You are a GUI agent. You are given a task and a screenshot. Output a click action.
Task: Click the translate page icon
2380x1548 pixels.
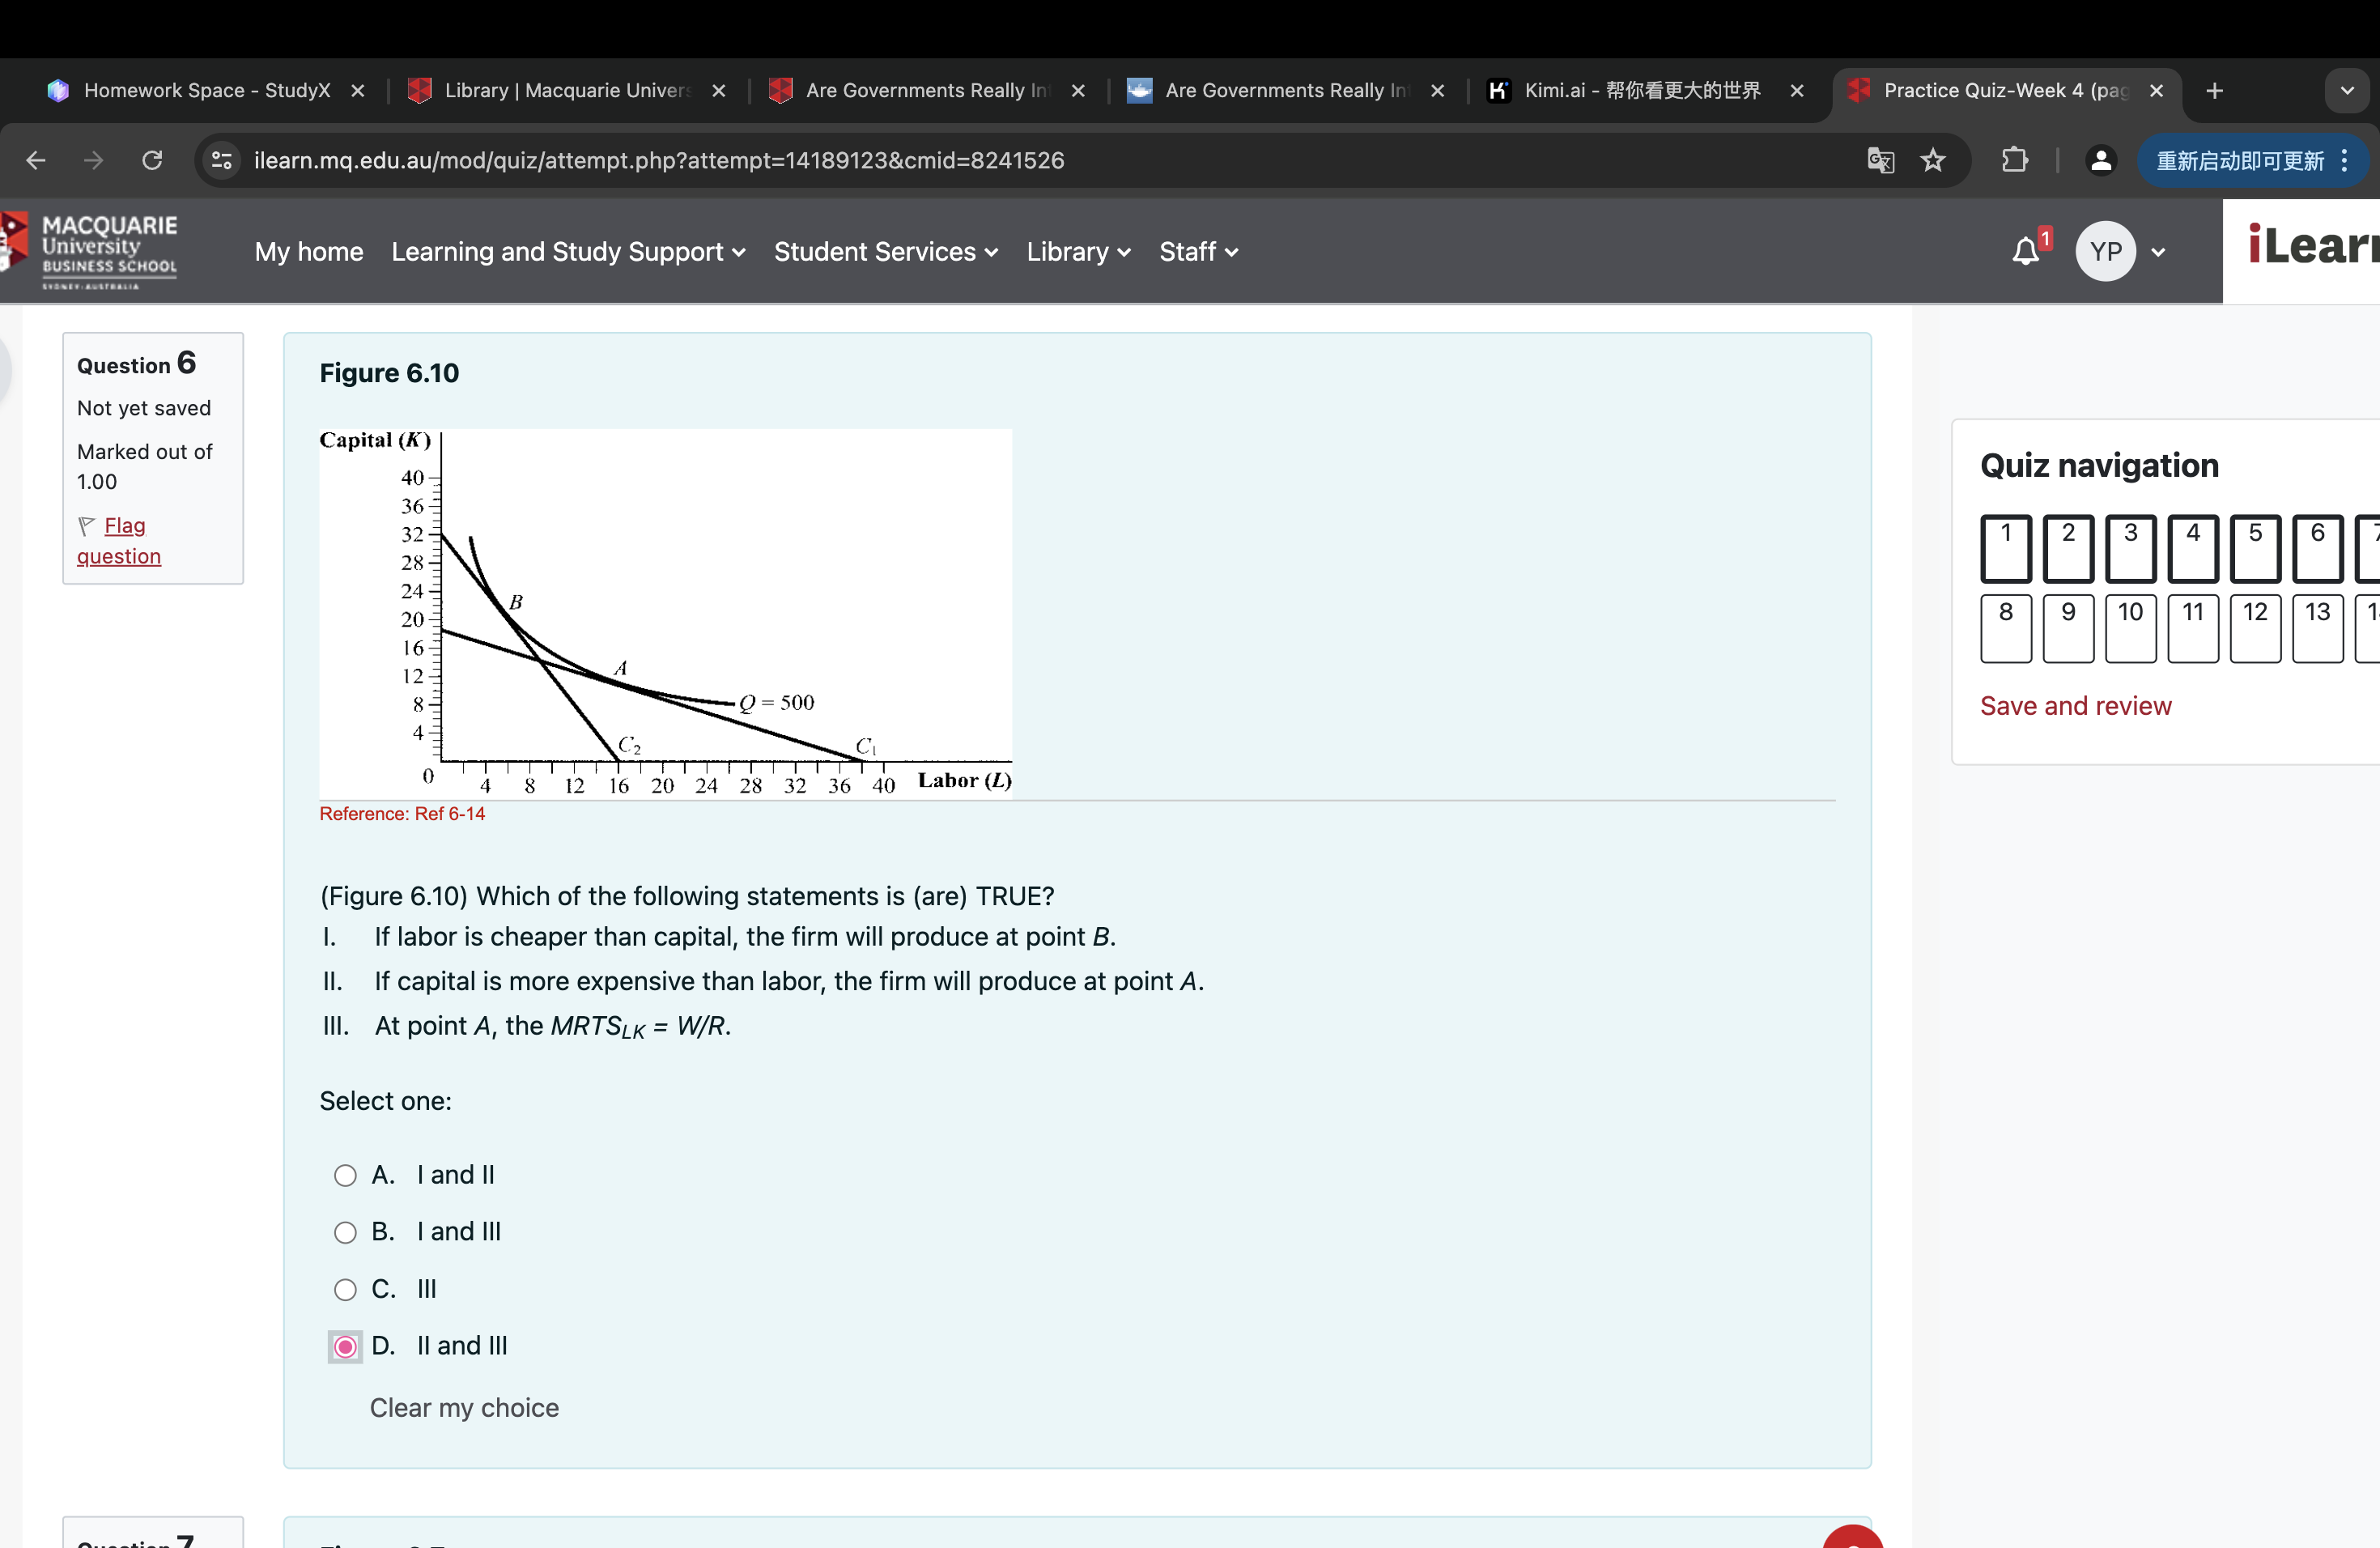click(1881, 160)
